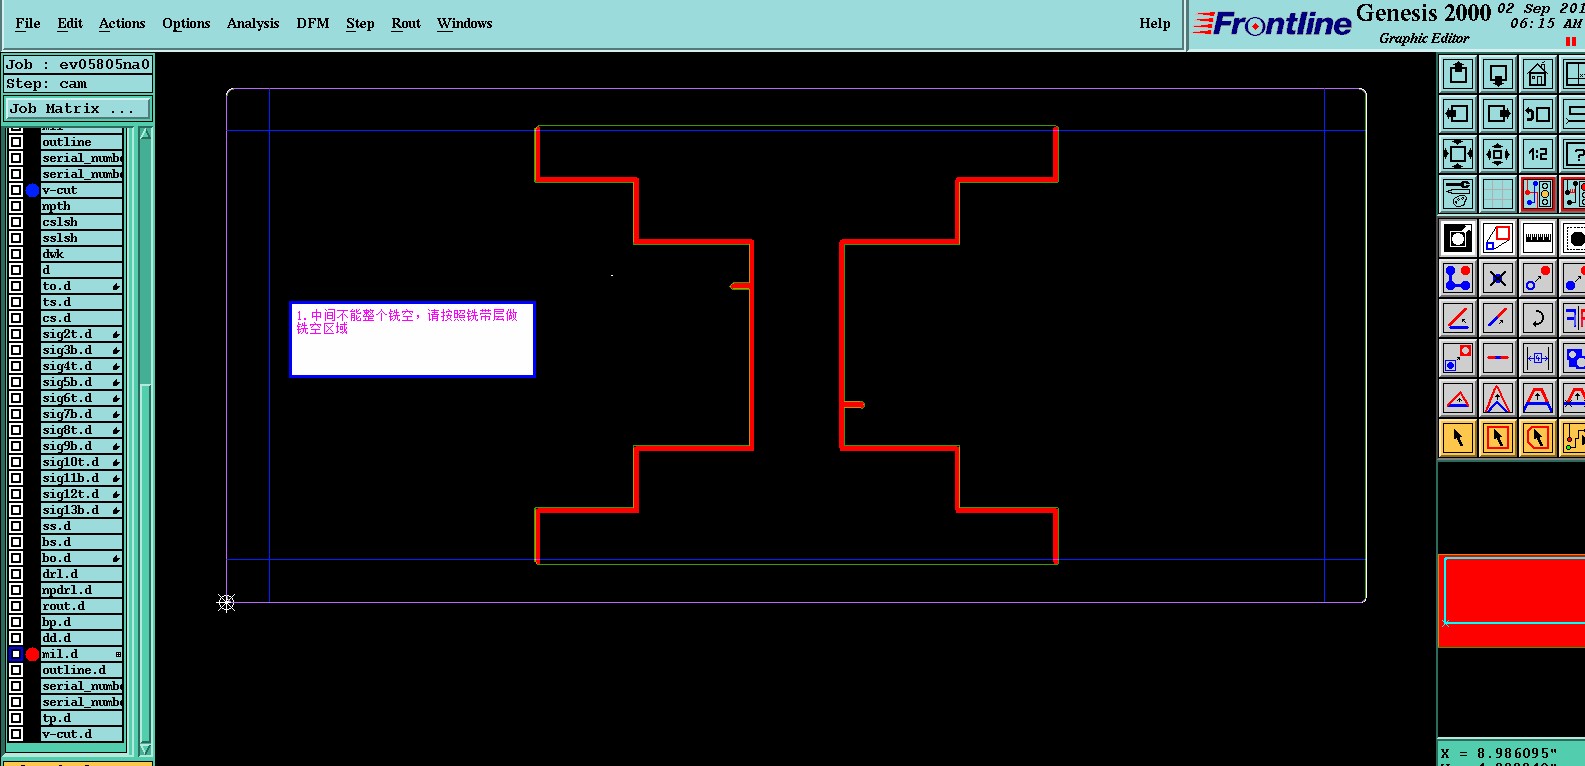This screenshot has width=1585, height=766.
Task: Click the Chinese note text box on canvas
Action: click(x=412, y=339)
